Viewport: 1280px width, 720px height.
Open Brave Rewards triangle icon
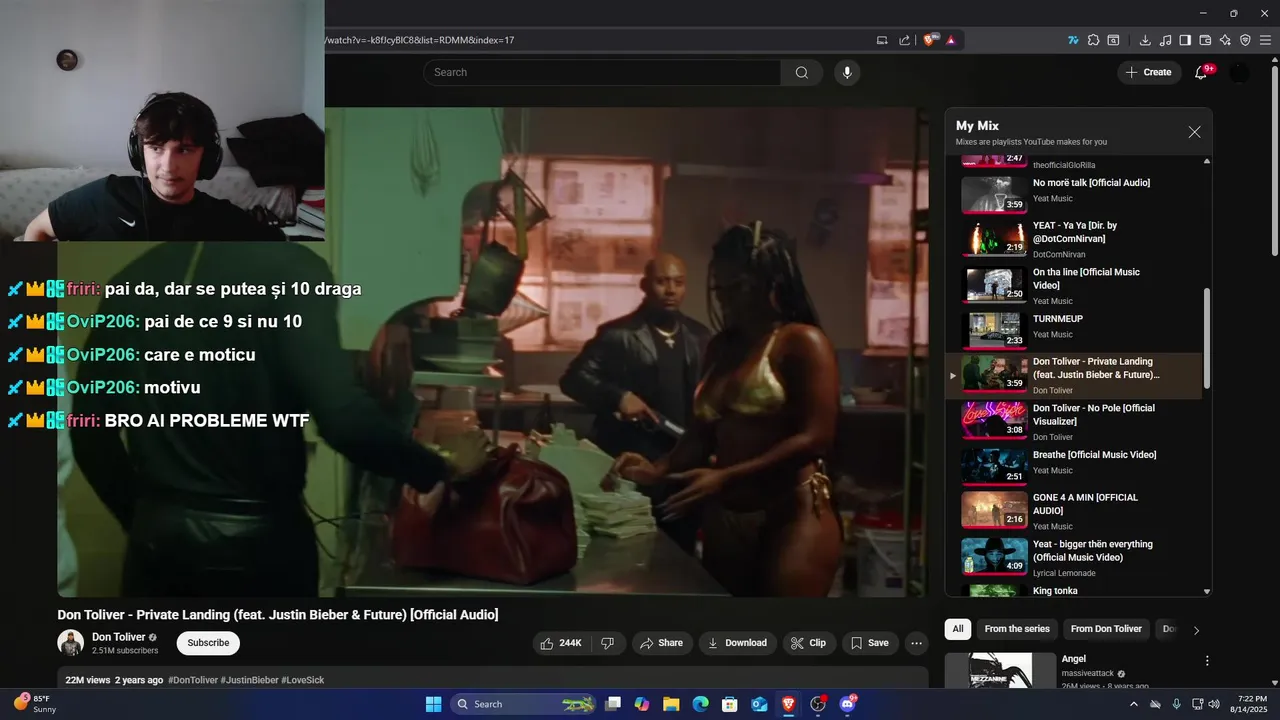tap(951, 40)
